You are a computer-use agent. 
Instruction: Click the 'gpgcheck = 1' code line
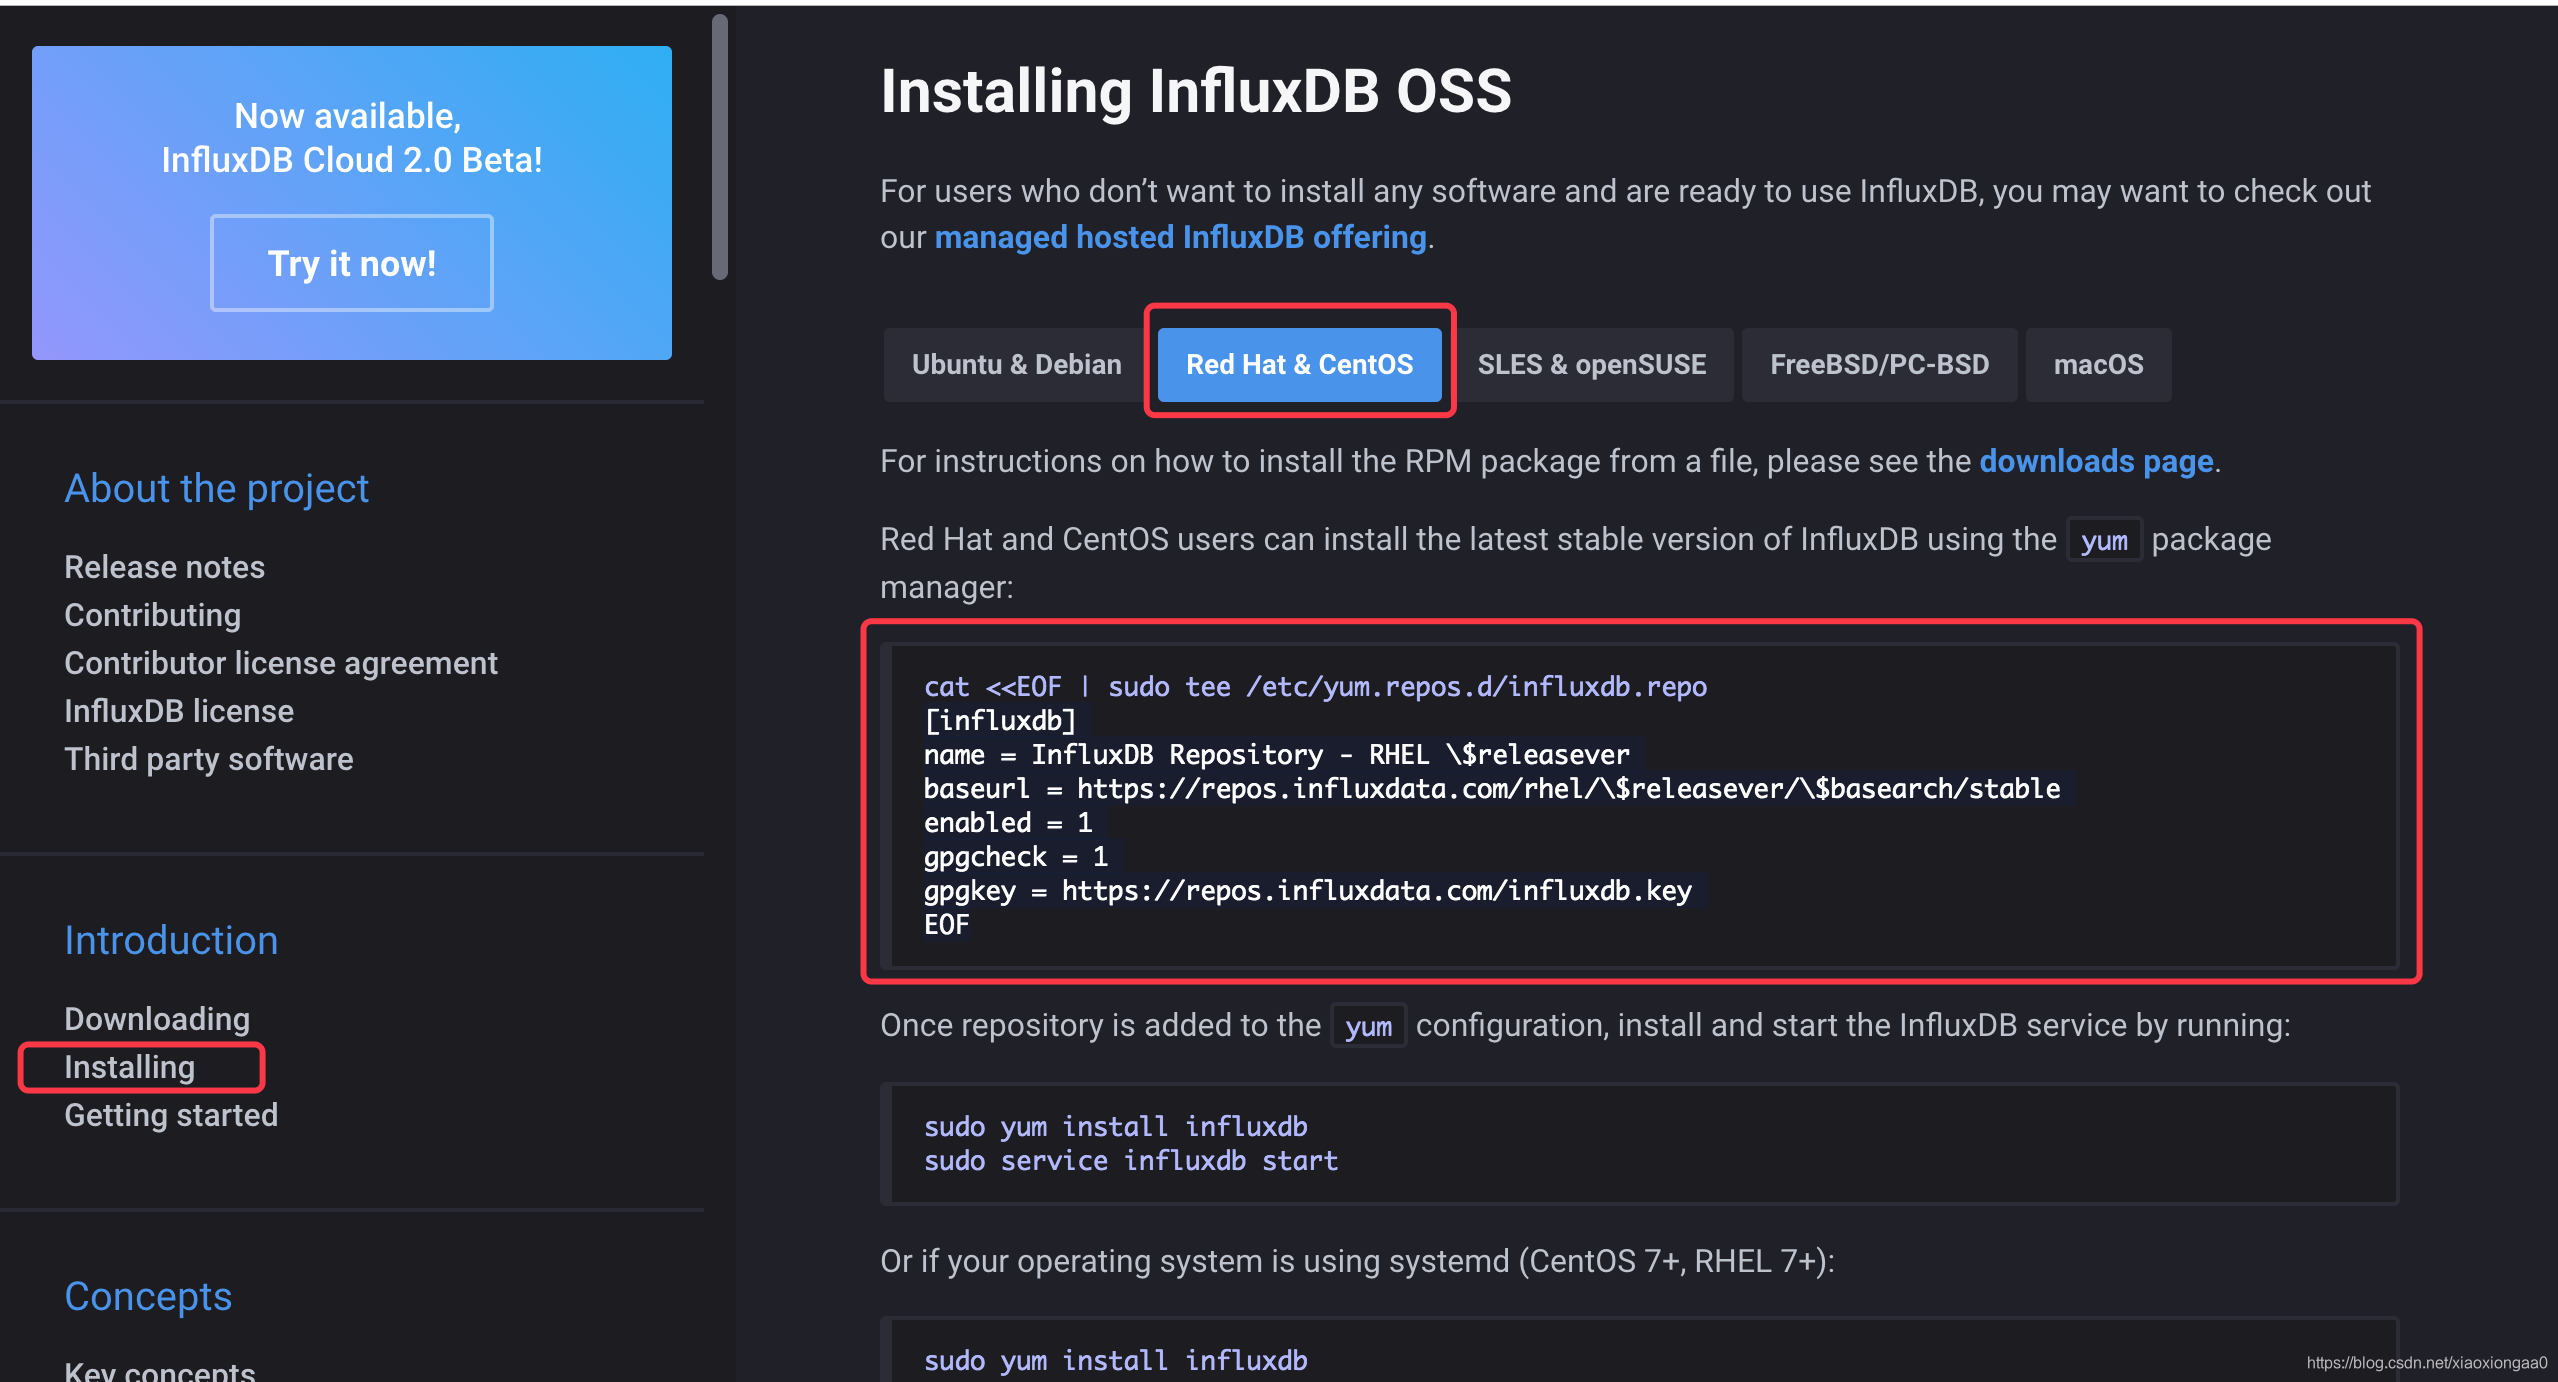(1015, 857)
